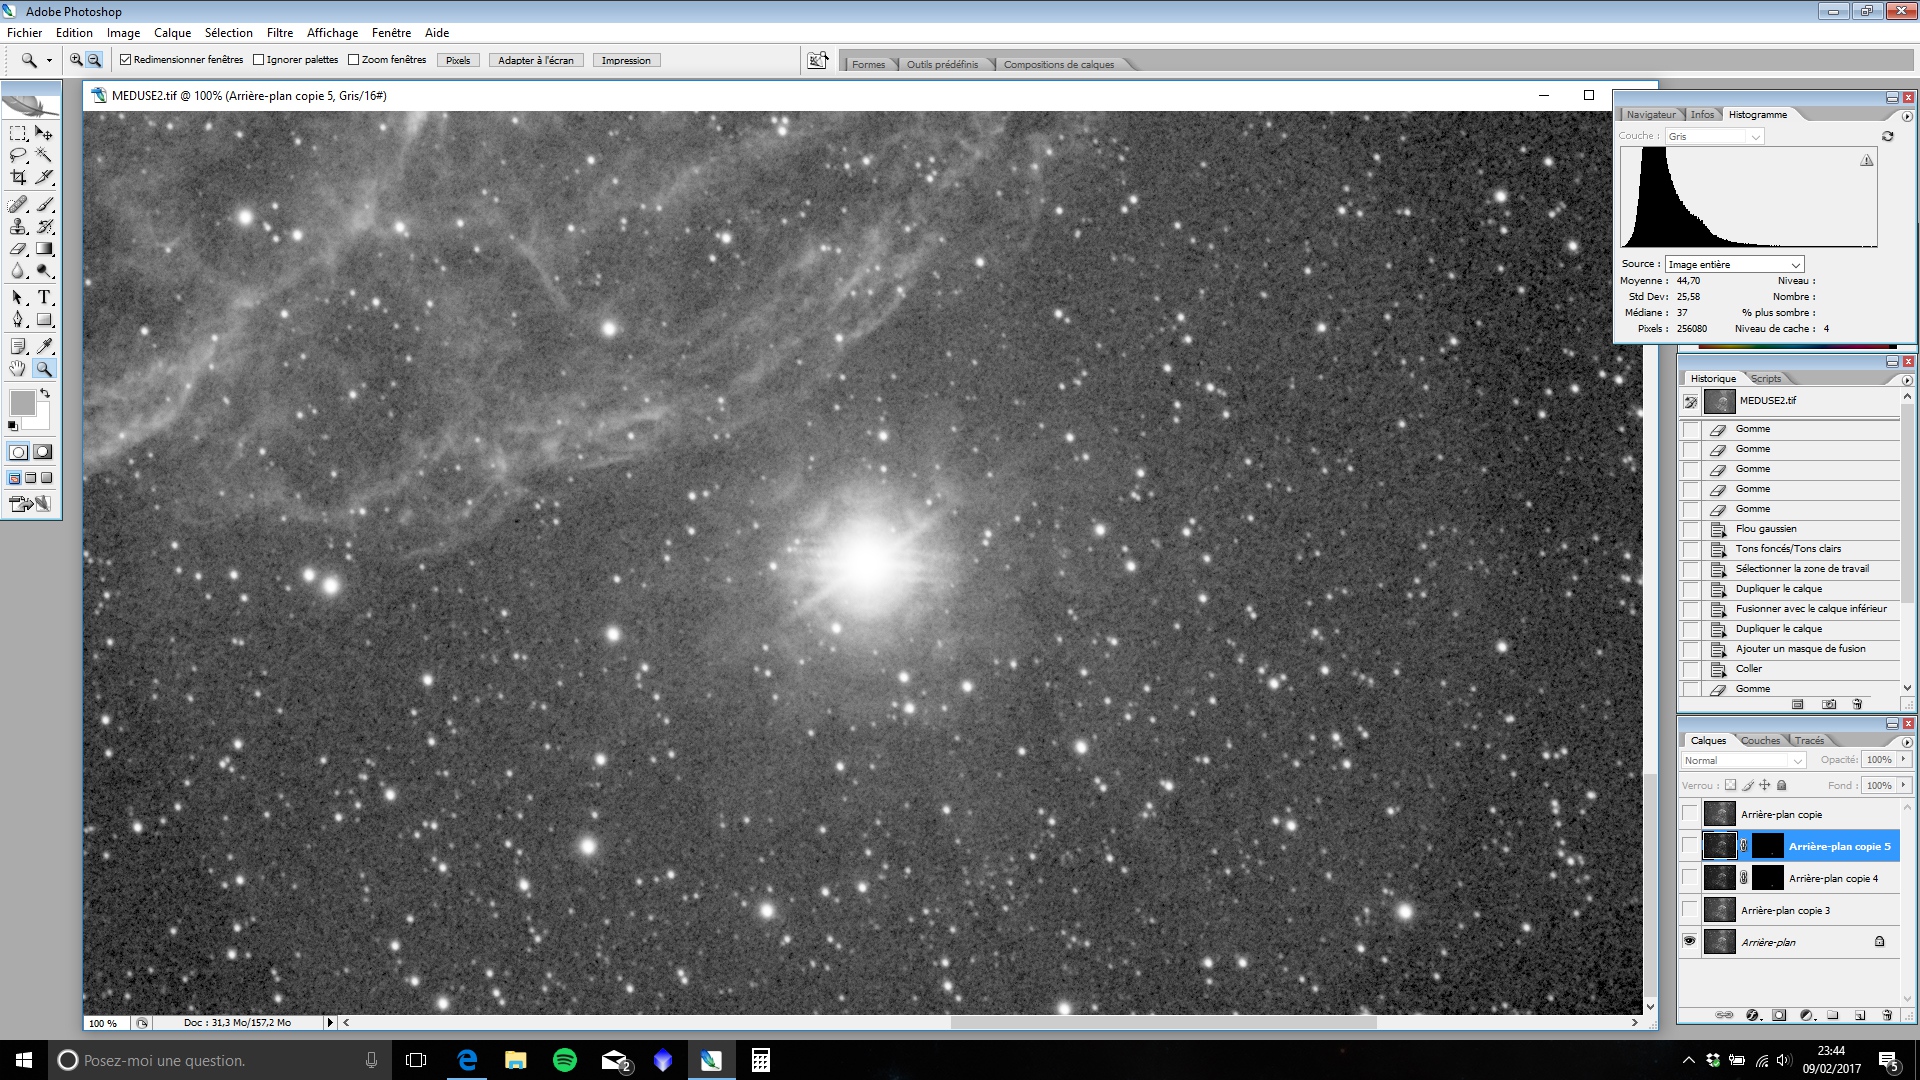Select the Lasso tool
Viewport: 1920px width, 1080px height.
18,155
